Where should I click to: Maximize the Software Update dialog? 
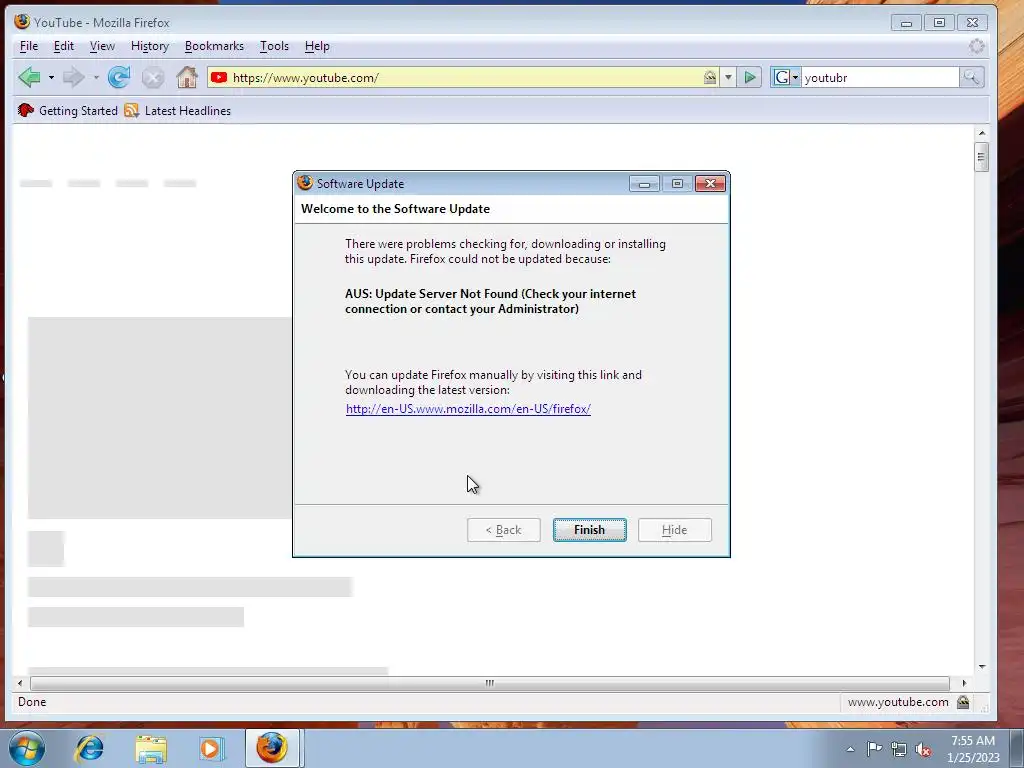pos(677,184)
